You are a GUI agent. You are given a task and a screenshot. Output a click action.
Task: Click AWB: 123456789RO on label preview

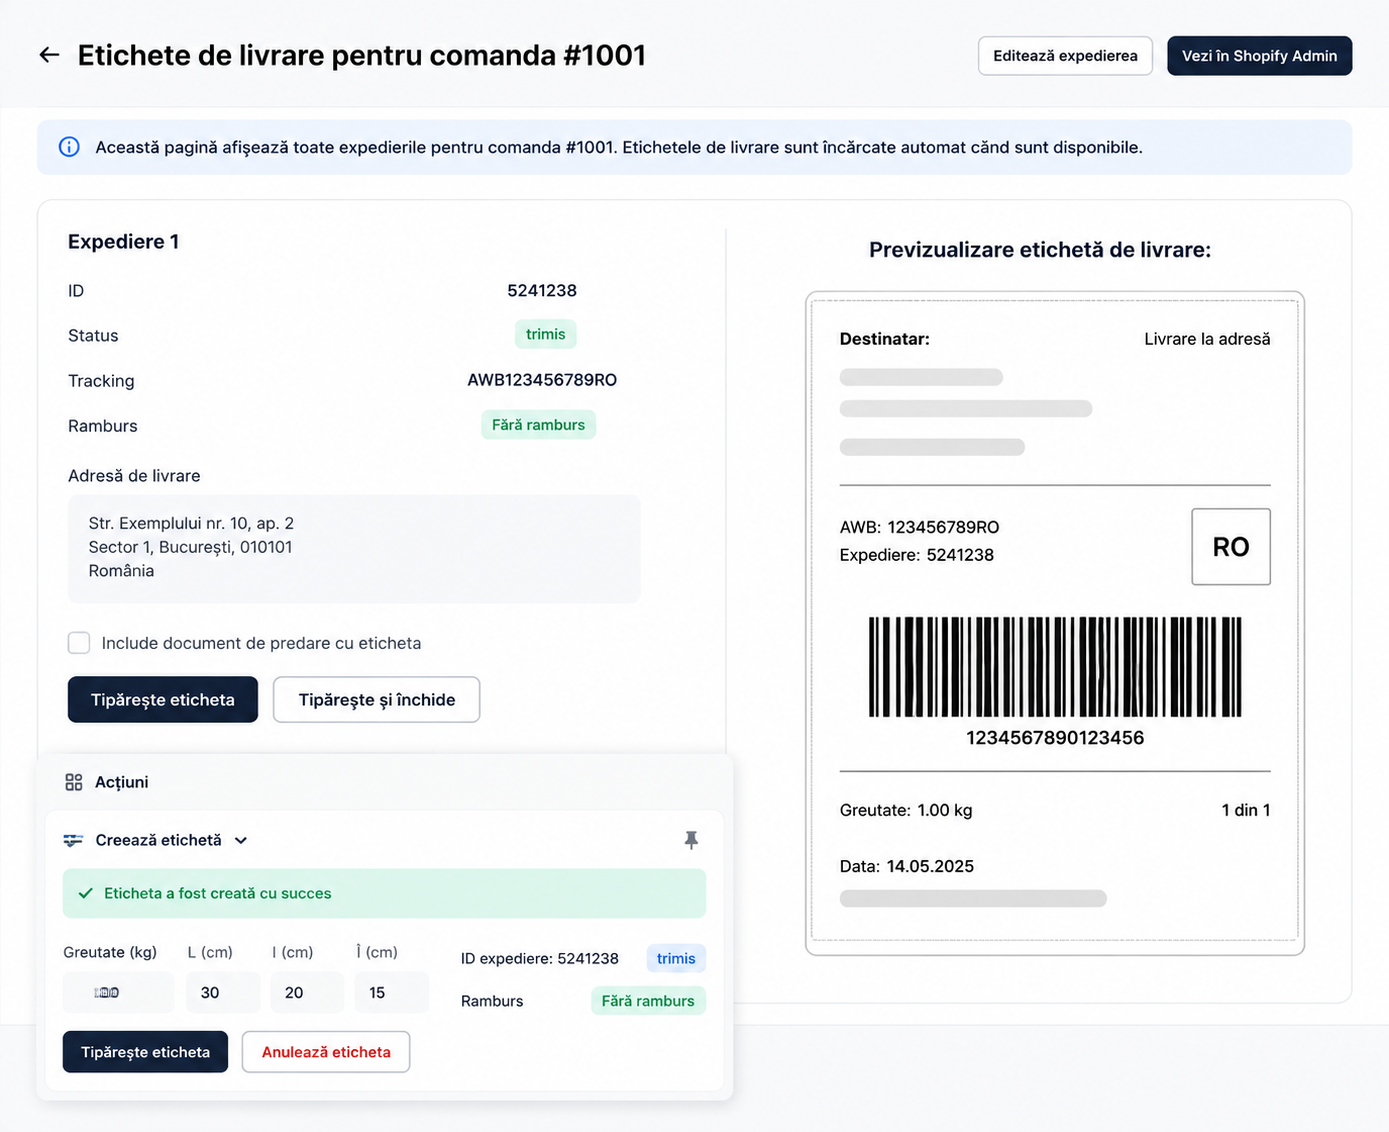pos(920,527)
